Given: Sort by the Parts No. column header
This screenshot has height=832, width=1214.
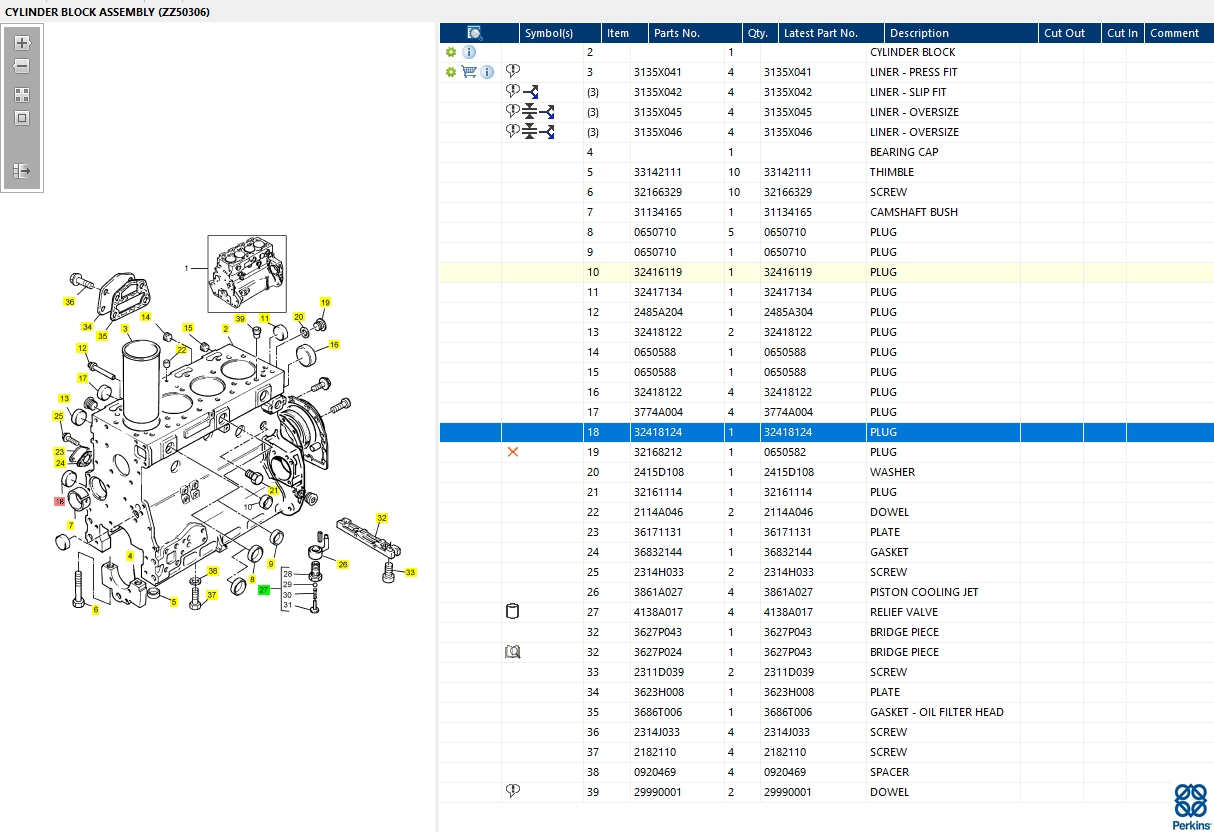Looking at the screenshot, I should (x=677, y=33).
